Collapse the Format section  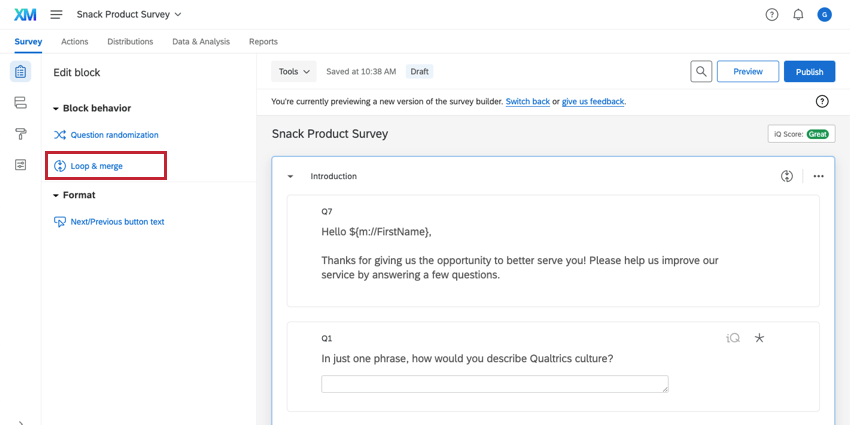click(57, 195)
